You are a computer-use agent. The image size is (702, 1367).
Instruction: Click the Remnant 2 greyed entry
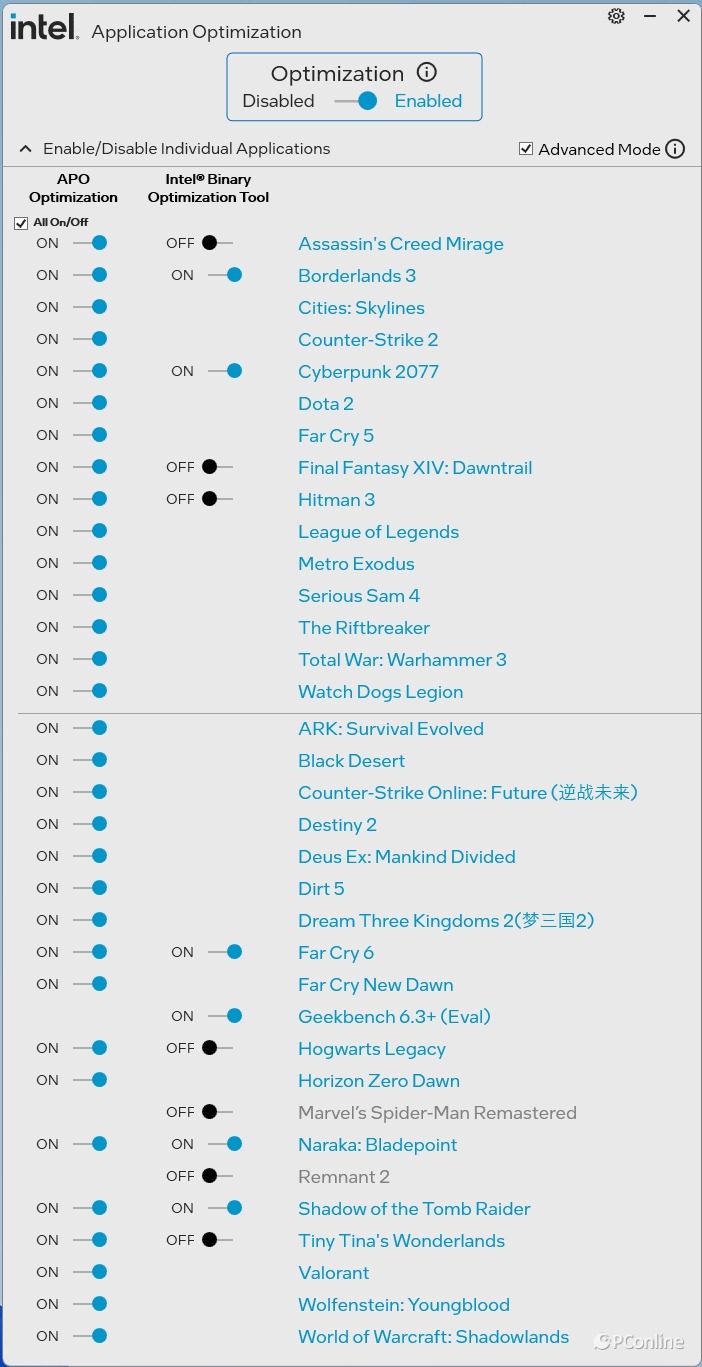(344, 1177)
